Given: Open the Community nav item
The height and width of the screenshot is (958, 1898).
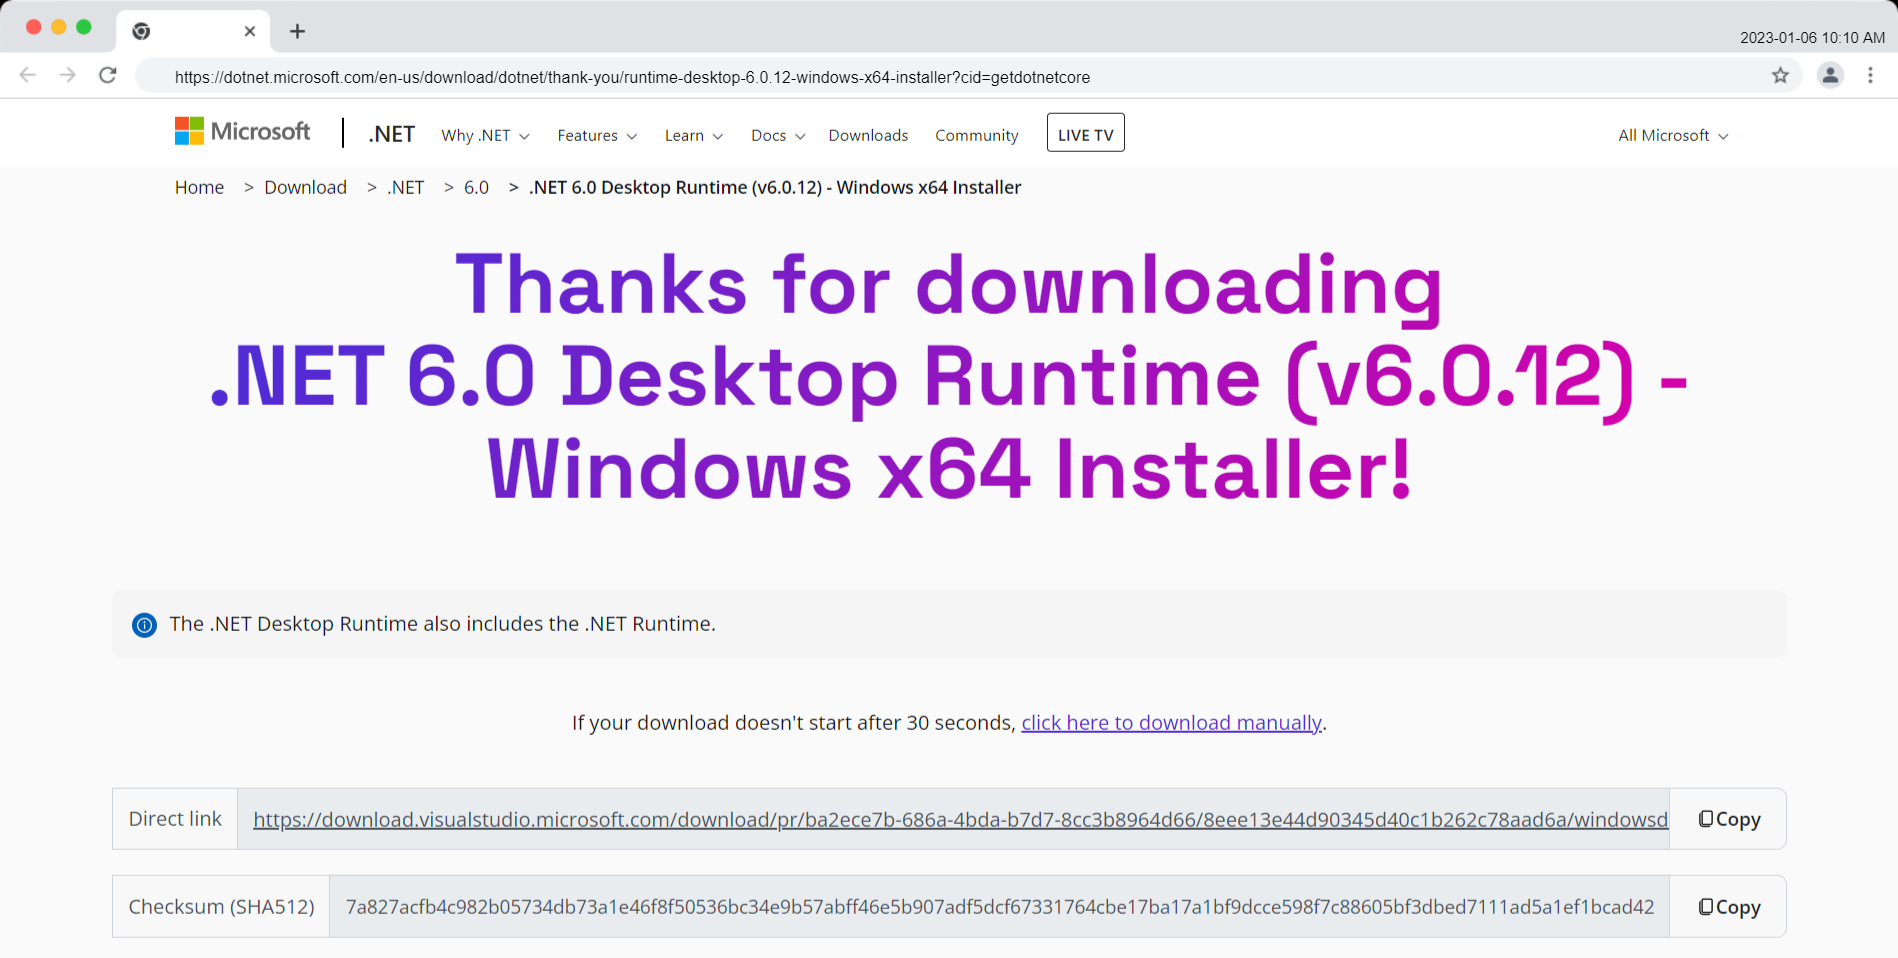Looking at the screenshot, I should tap(977, 135).
